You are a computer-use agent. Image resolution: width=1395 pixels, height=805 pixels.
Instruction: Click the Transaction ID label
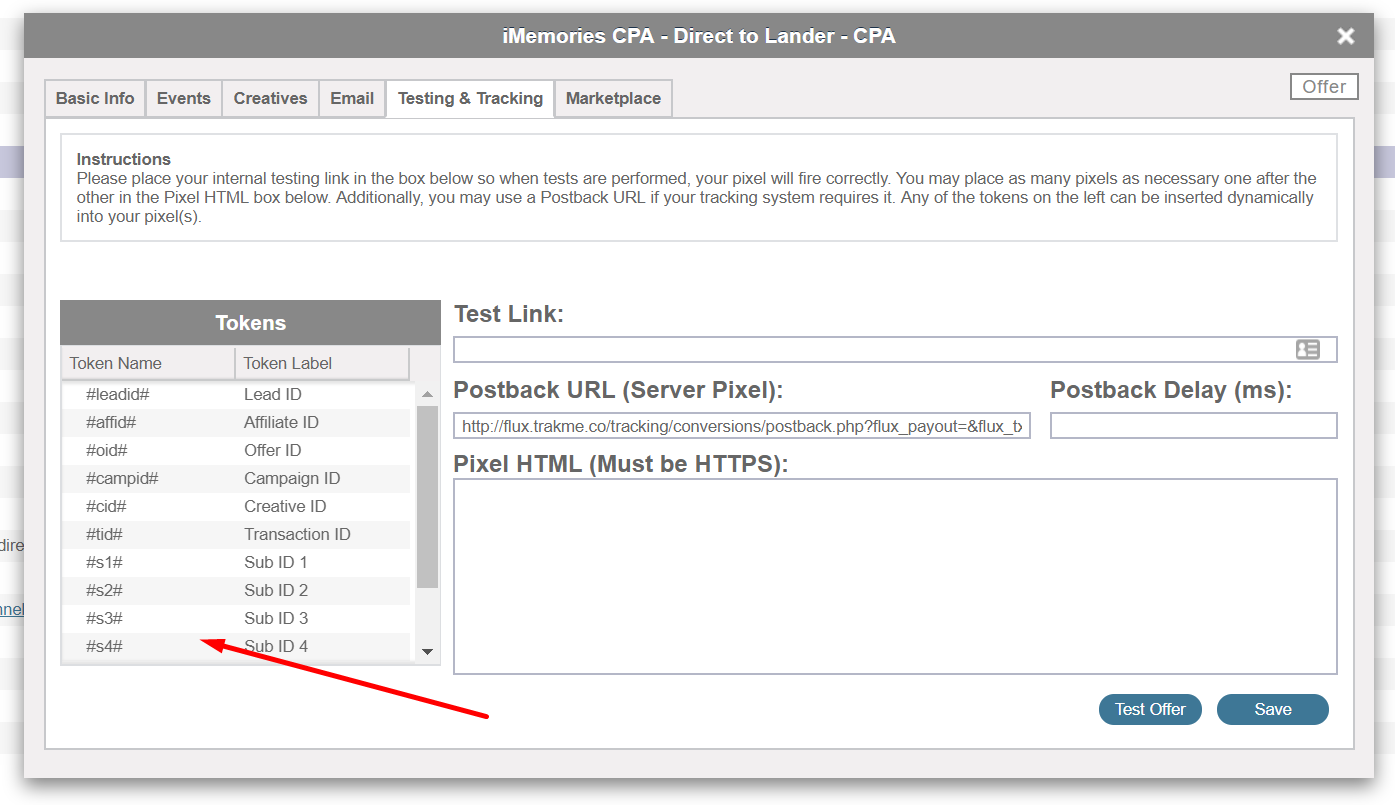(297, 534)
